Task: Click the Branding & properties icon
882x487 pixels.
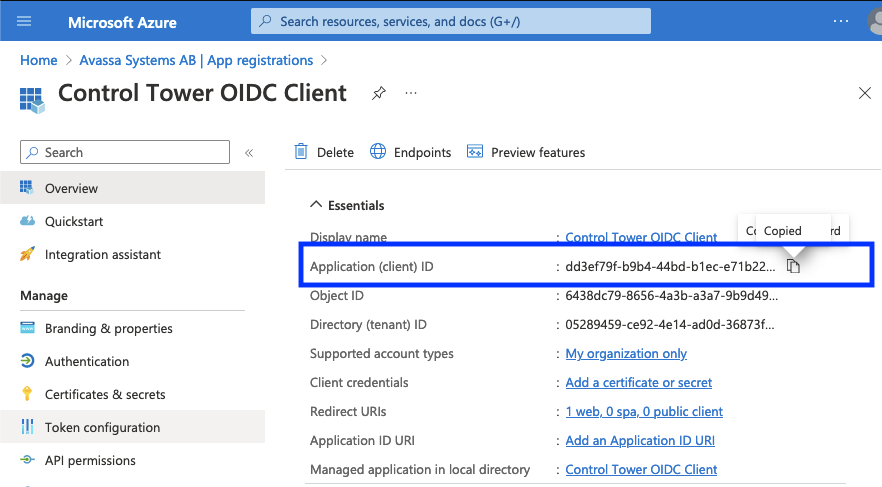Action: [27, 327]
